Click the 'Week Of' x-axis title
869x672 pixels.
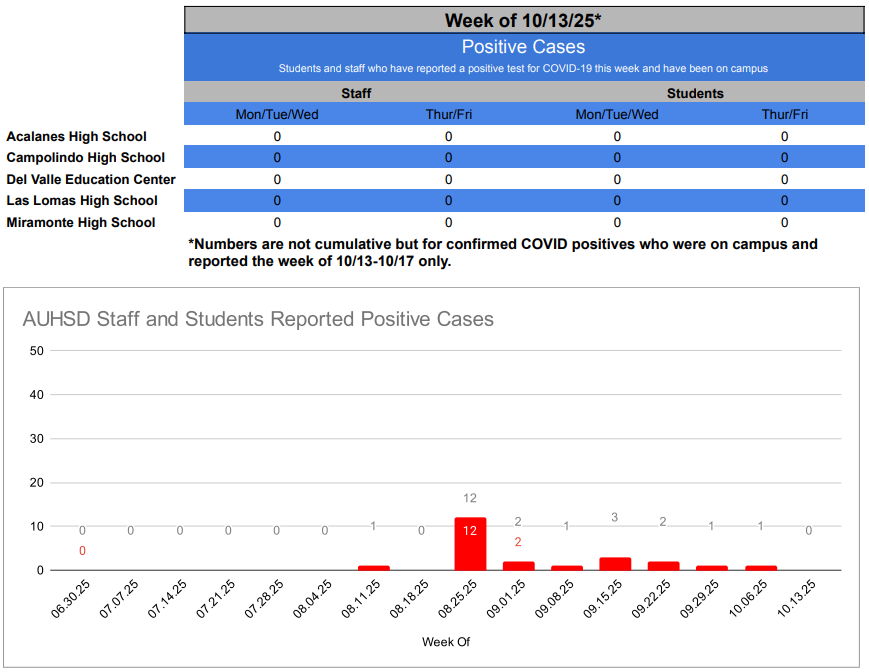coord(445,642)
